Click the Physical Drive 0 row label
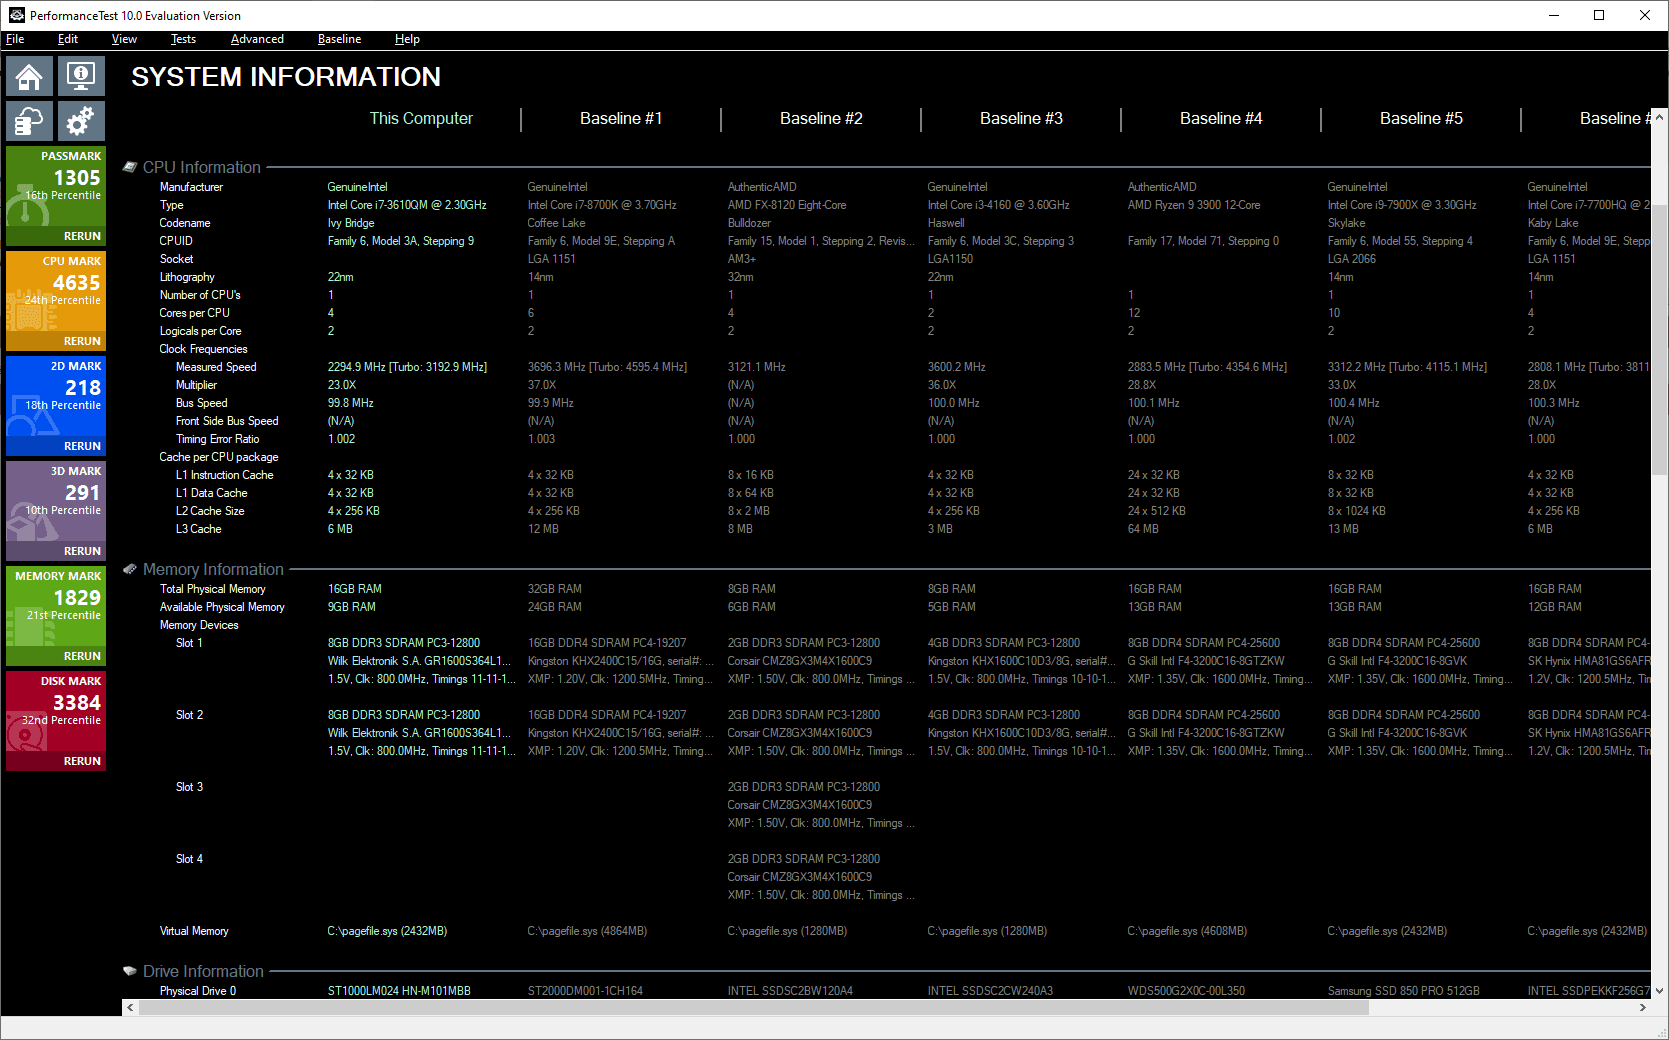The image size is (1669, 1040). [x=198, y=991]
